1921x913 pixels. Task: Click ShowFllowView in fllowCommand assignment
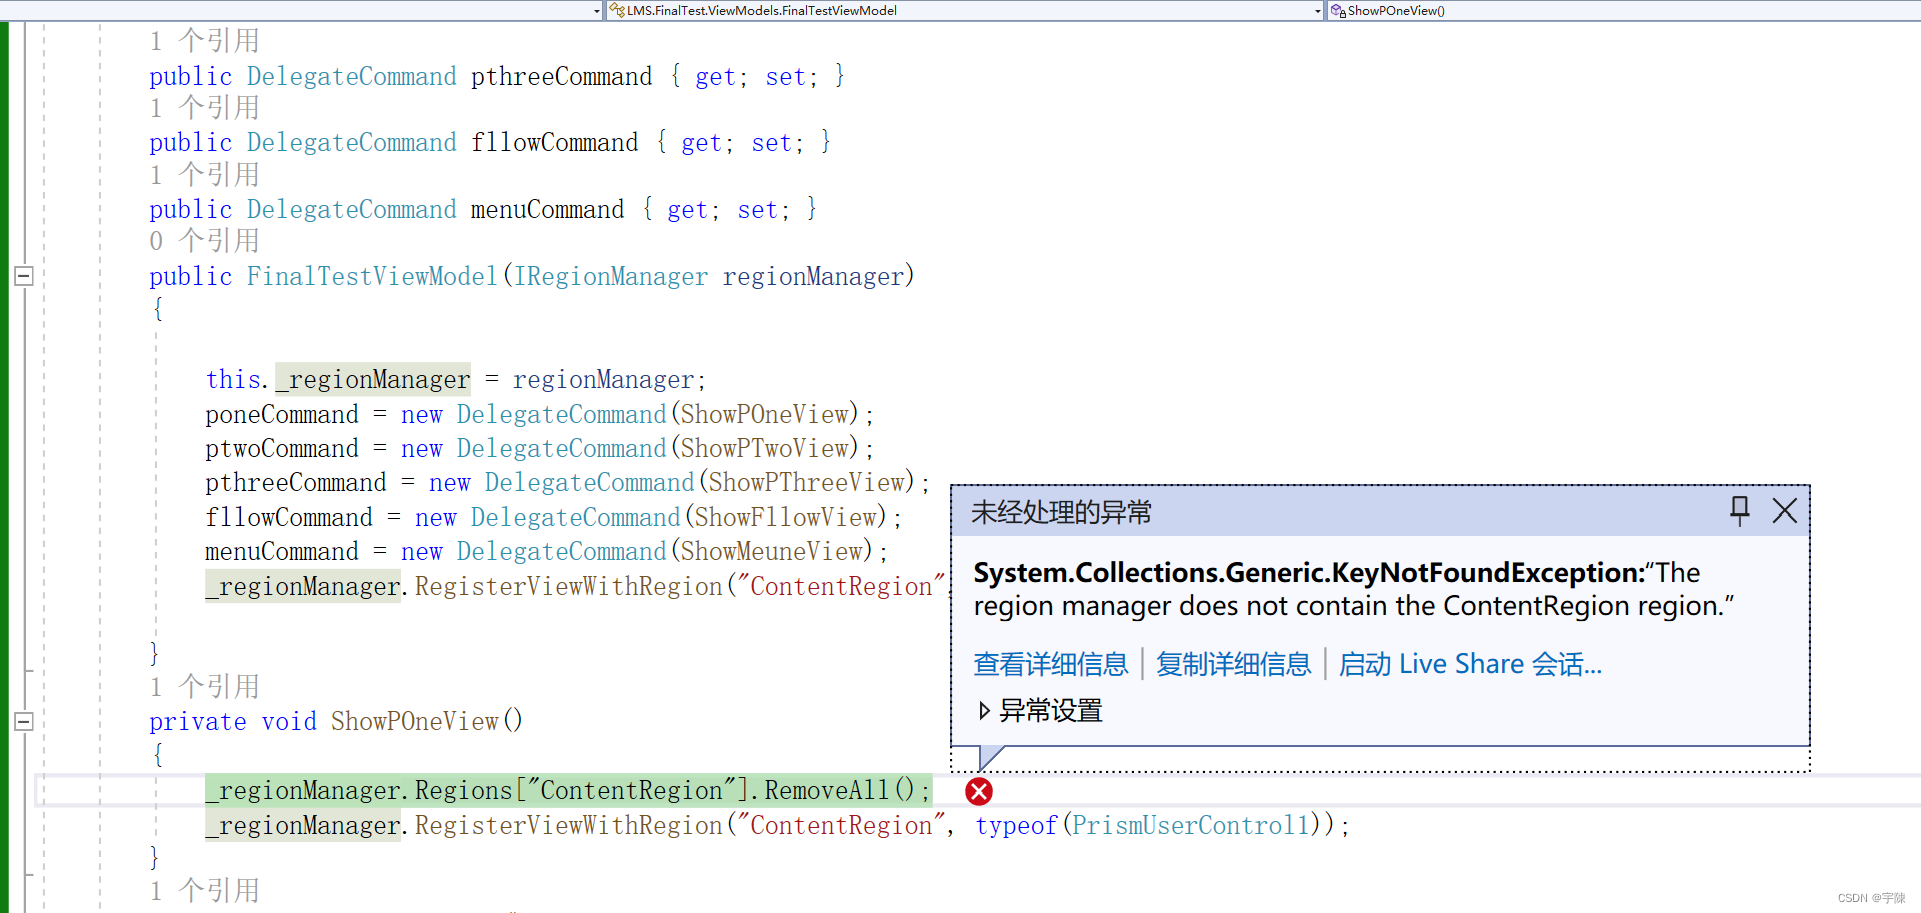pyautogui.click(x=786, y=518)
